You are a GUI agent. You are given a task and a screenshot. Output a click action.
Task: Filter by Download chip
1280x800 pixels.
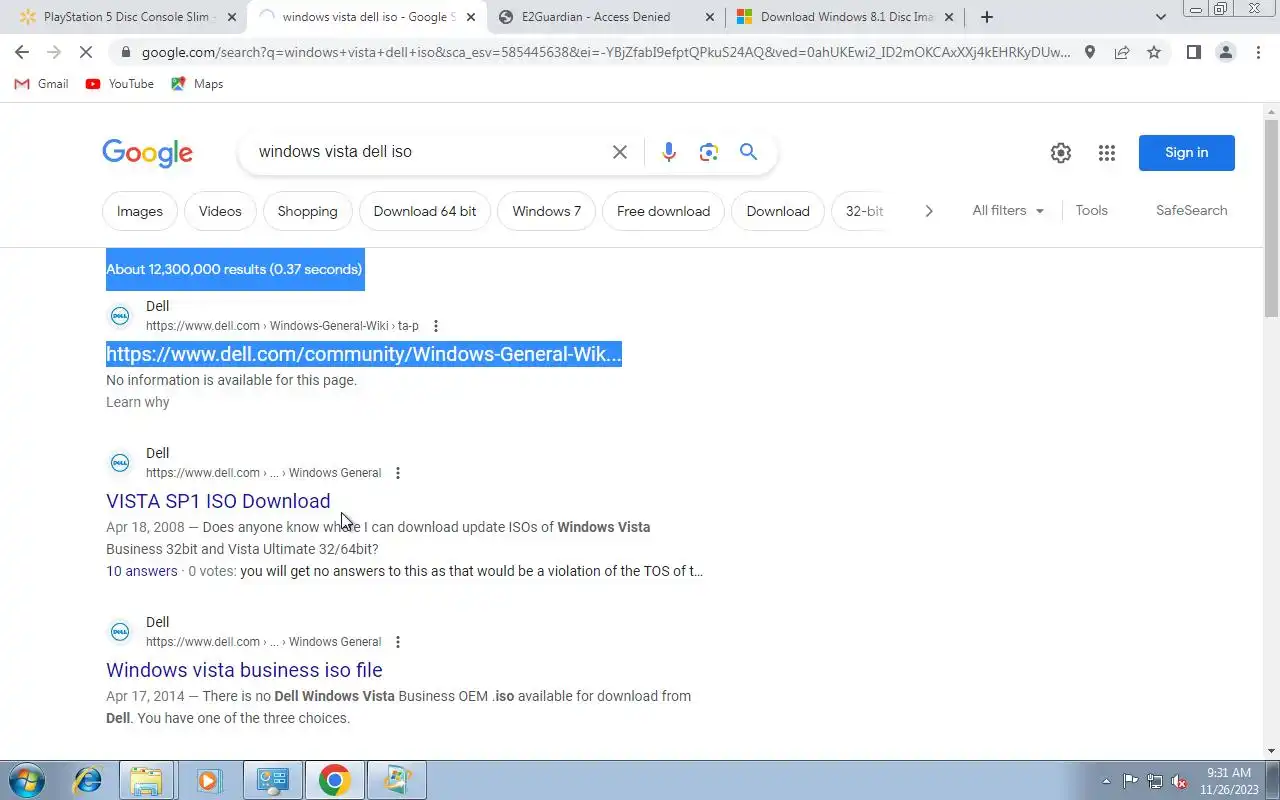tap(778, 211)
